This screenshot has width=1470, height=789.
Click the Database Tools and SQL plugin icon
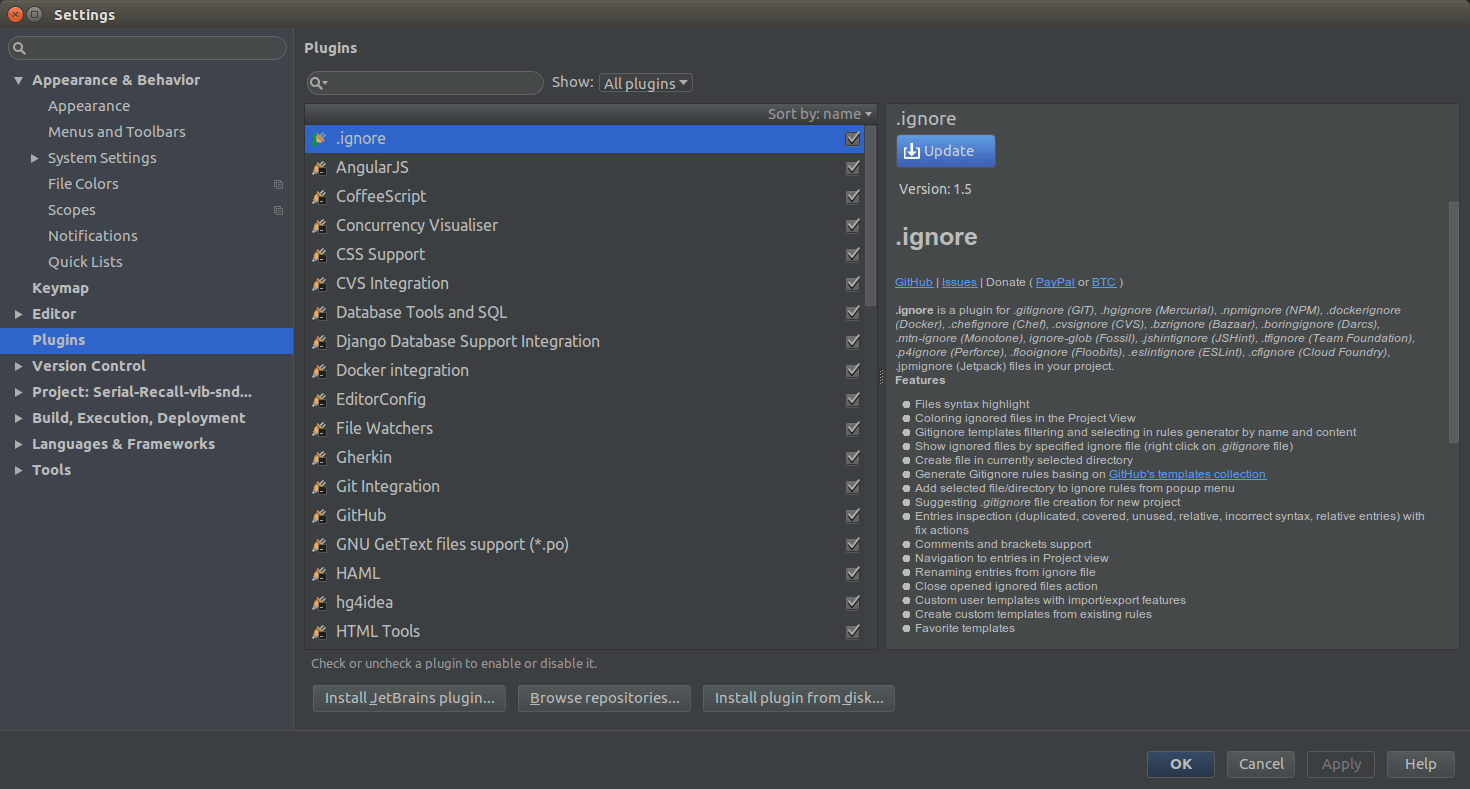click(319, 313)
